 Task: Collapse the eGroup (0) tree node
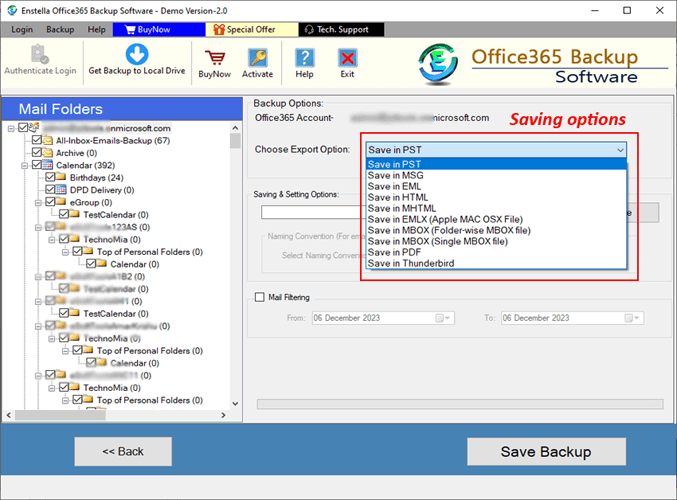[x=38, y=203]
